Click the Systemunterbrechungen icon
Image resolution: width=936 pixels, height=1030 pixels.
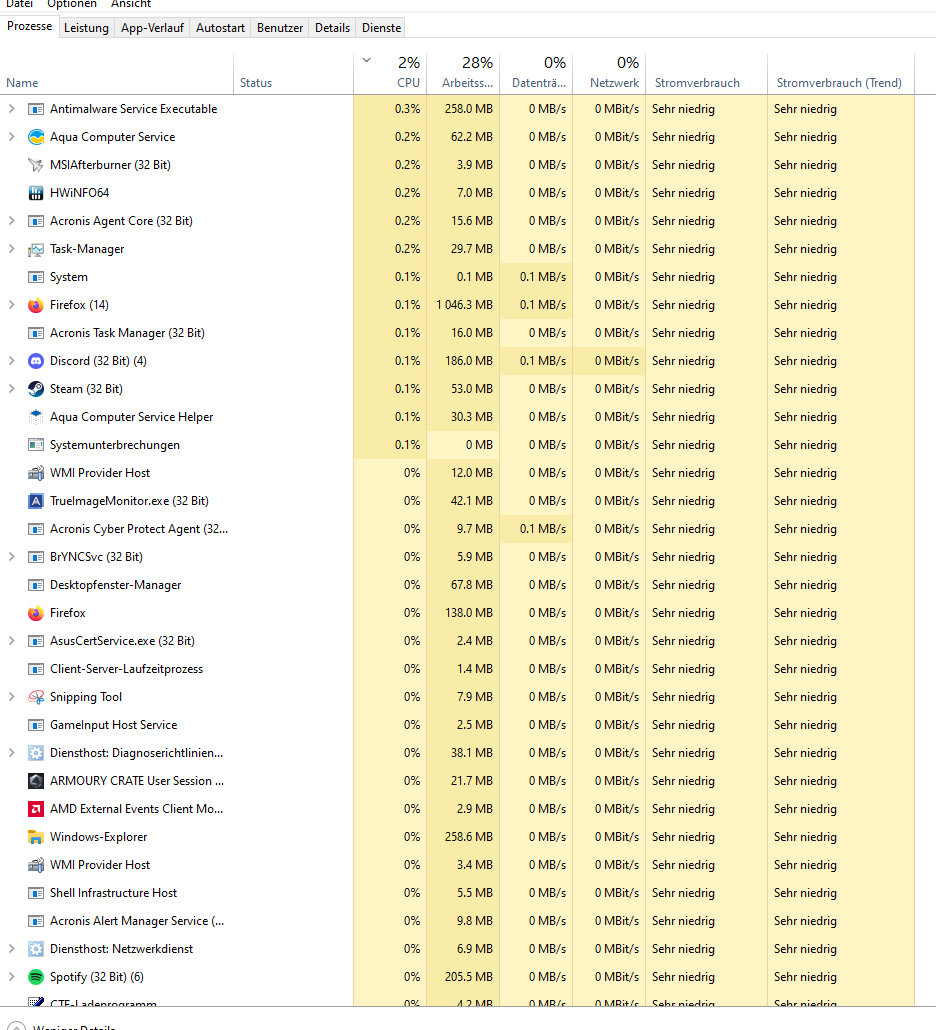click(36, 445)
